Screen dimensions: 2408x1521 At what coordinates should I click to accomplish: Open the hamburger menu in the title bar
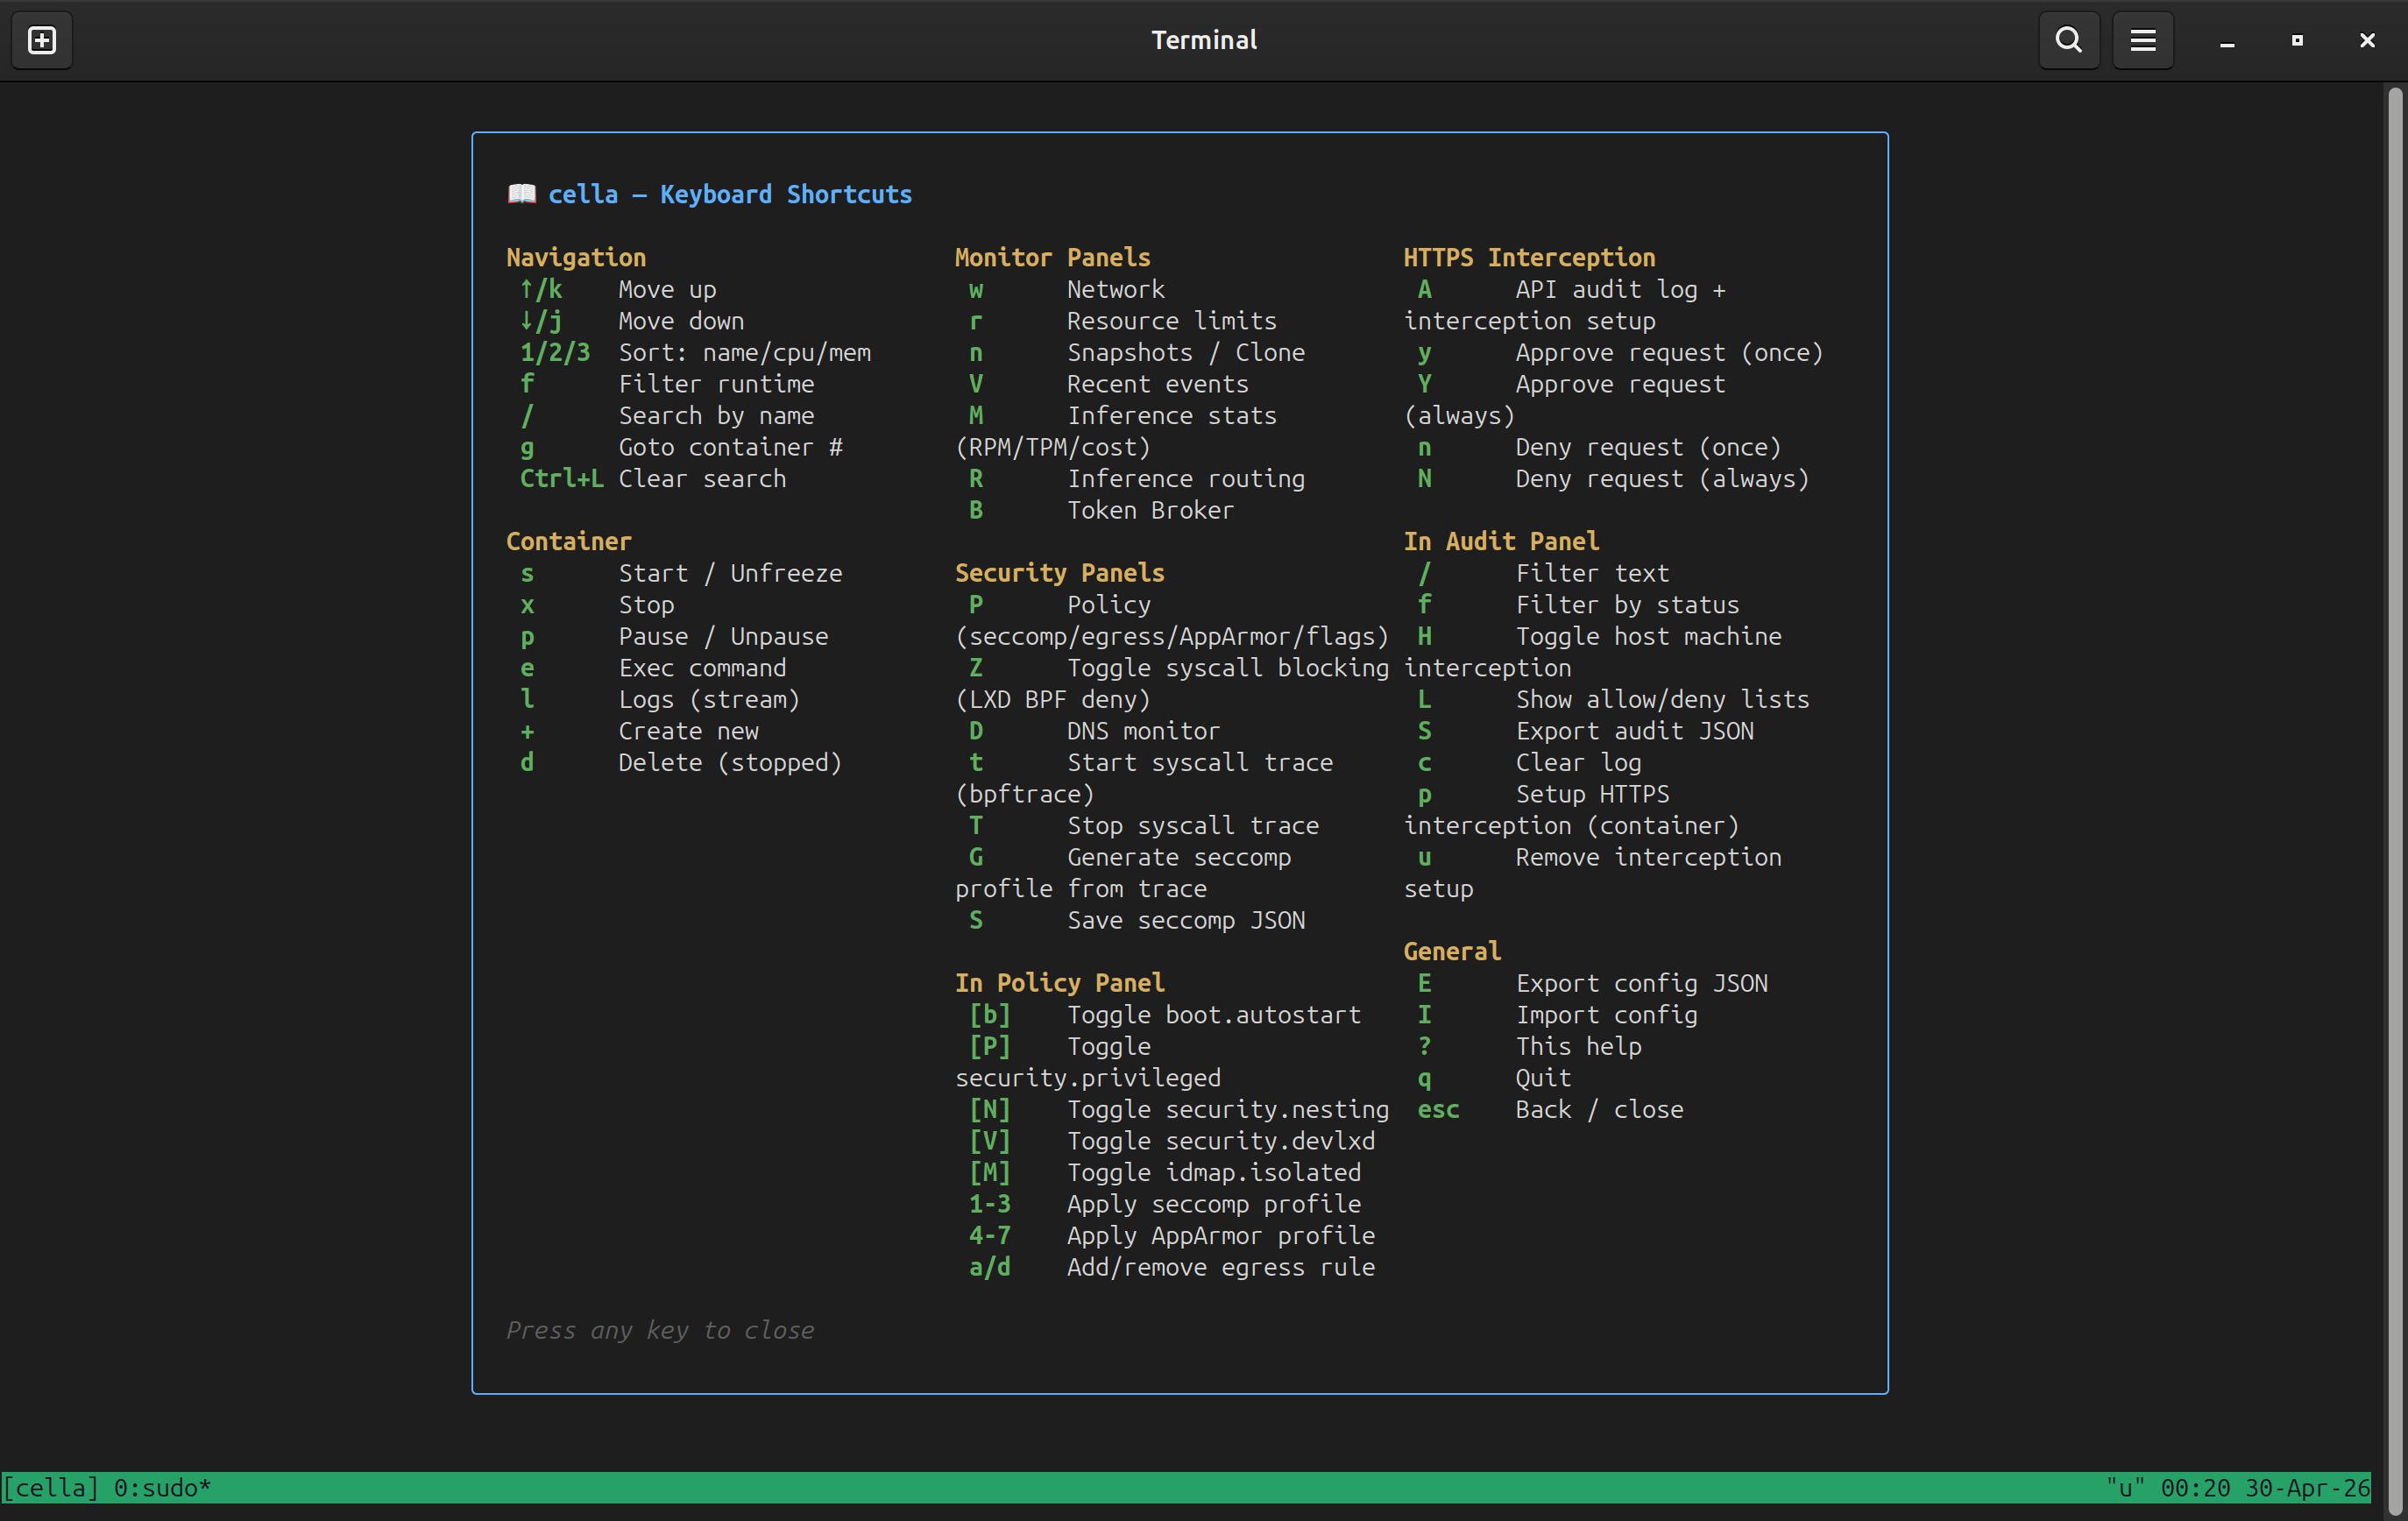click(2143, 40)
